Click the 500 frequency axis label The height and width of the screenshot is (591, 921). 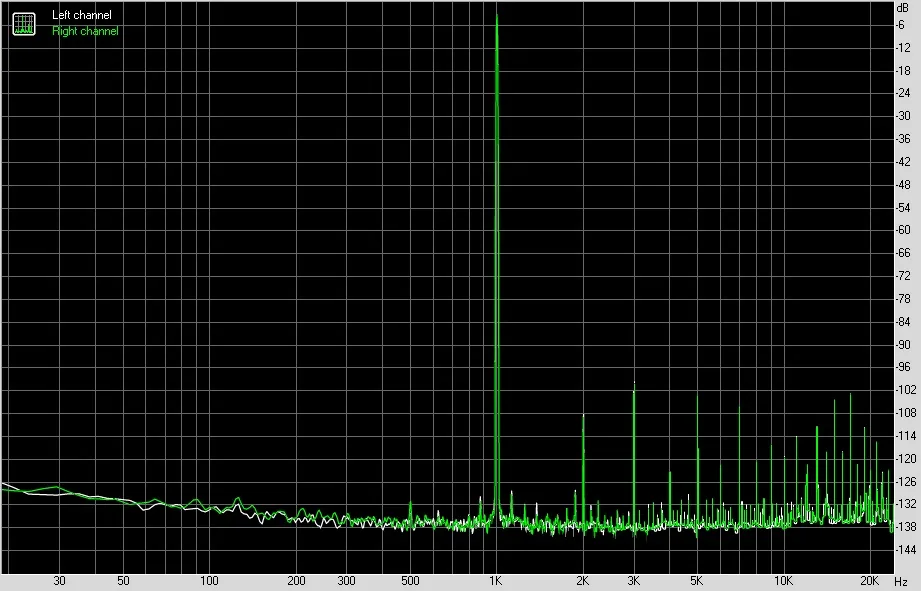[410, 581]
